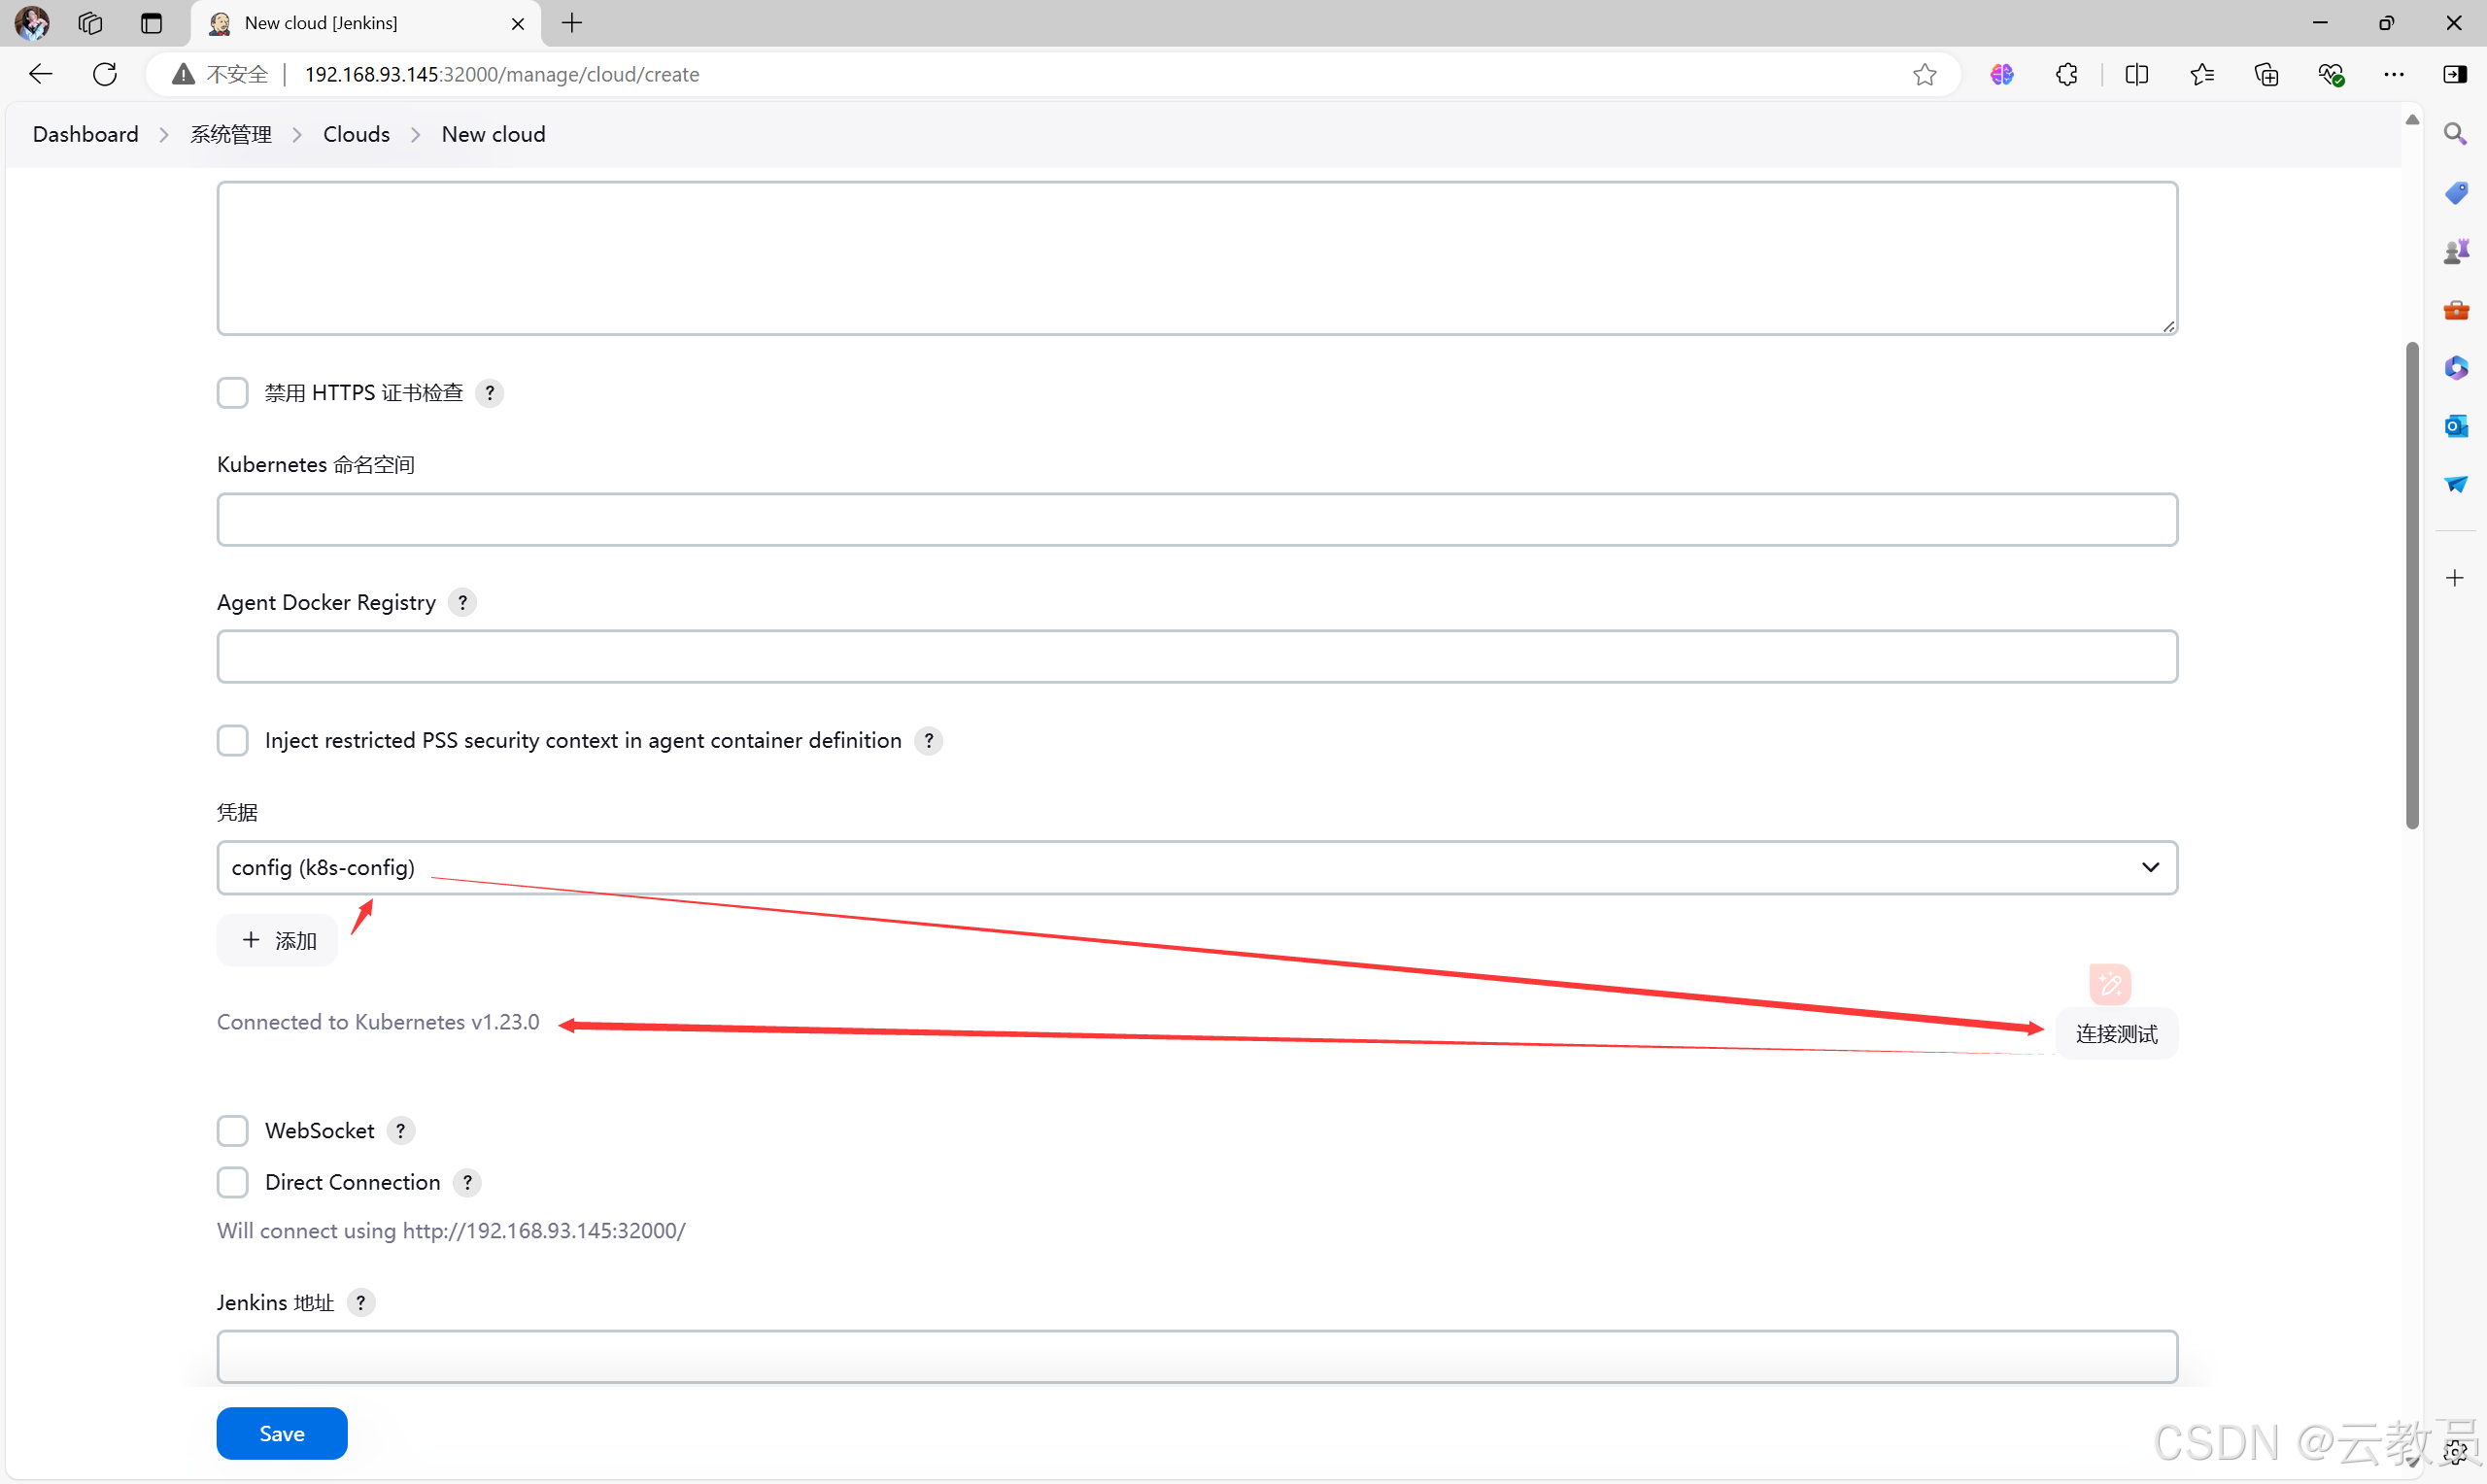Open workspaces icon in title bar

(91, 23)
